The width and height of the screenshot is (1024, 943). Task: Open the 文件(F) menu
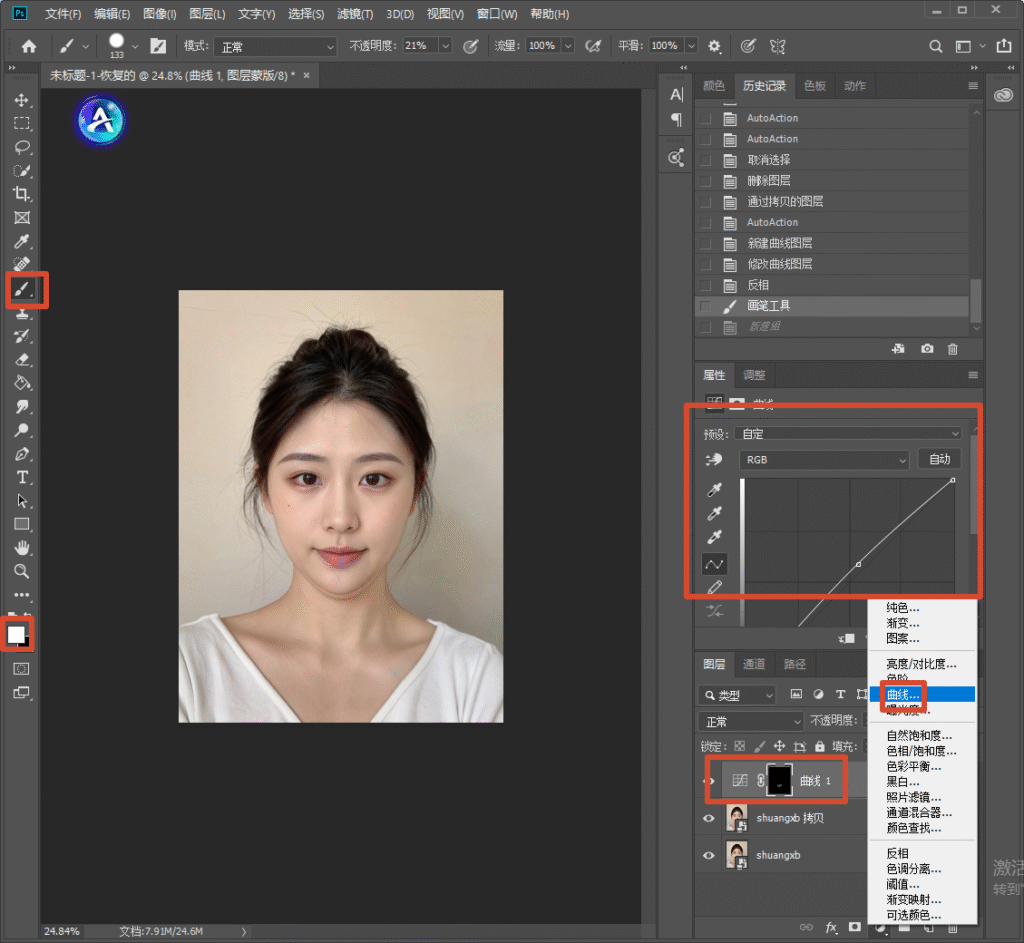pos(63,14)
